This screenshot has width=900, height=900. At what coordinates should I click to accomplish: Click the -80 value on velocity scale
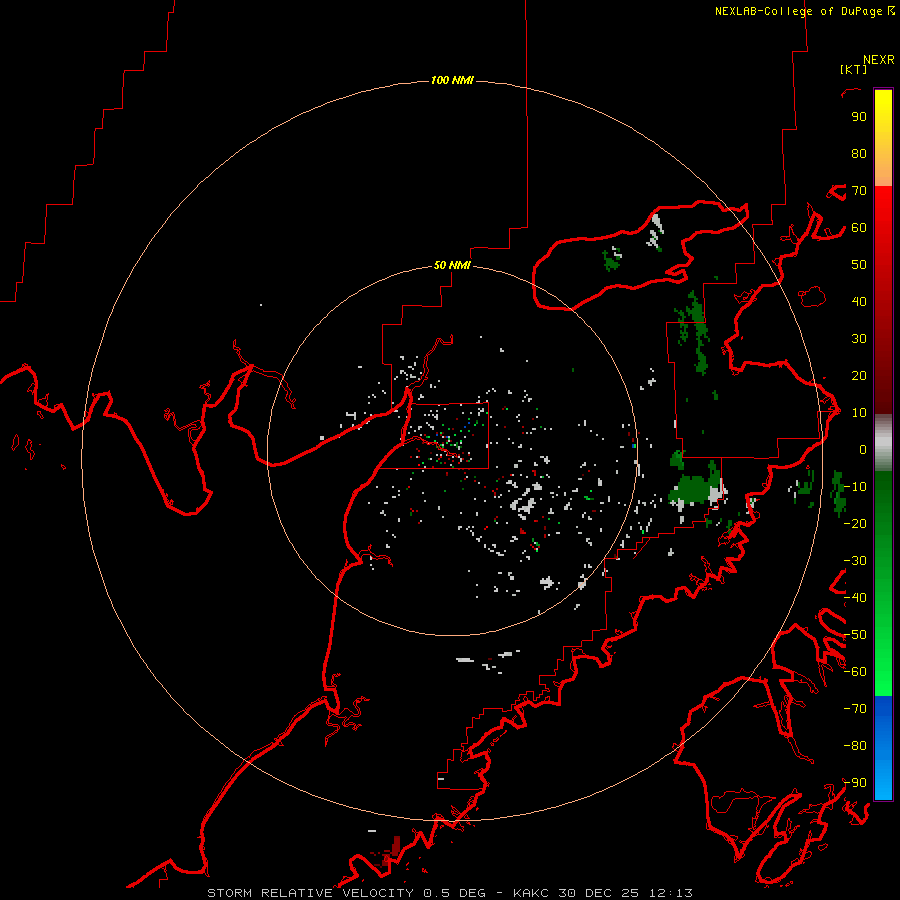(855, 746)
